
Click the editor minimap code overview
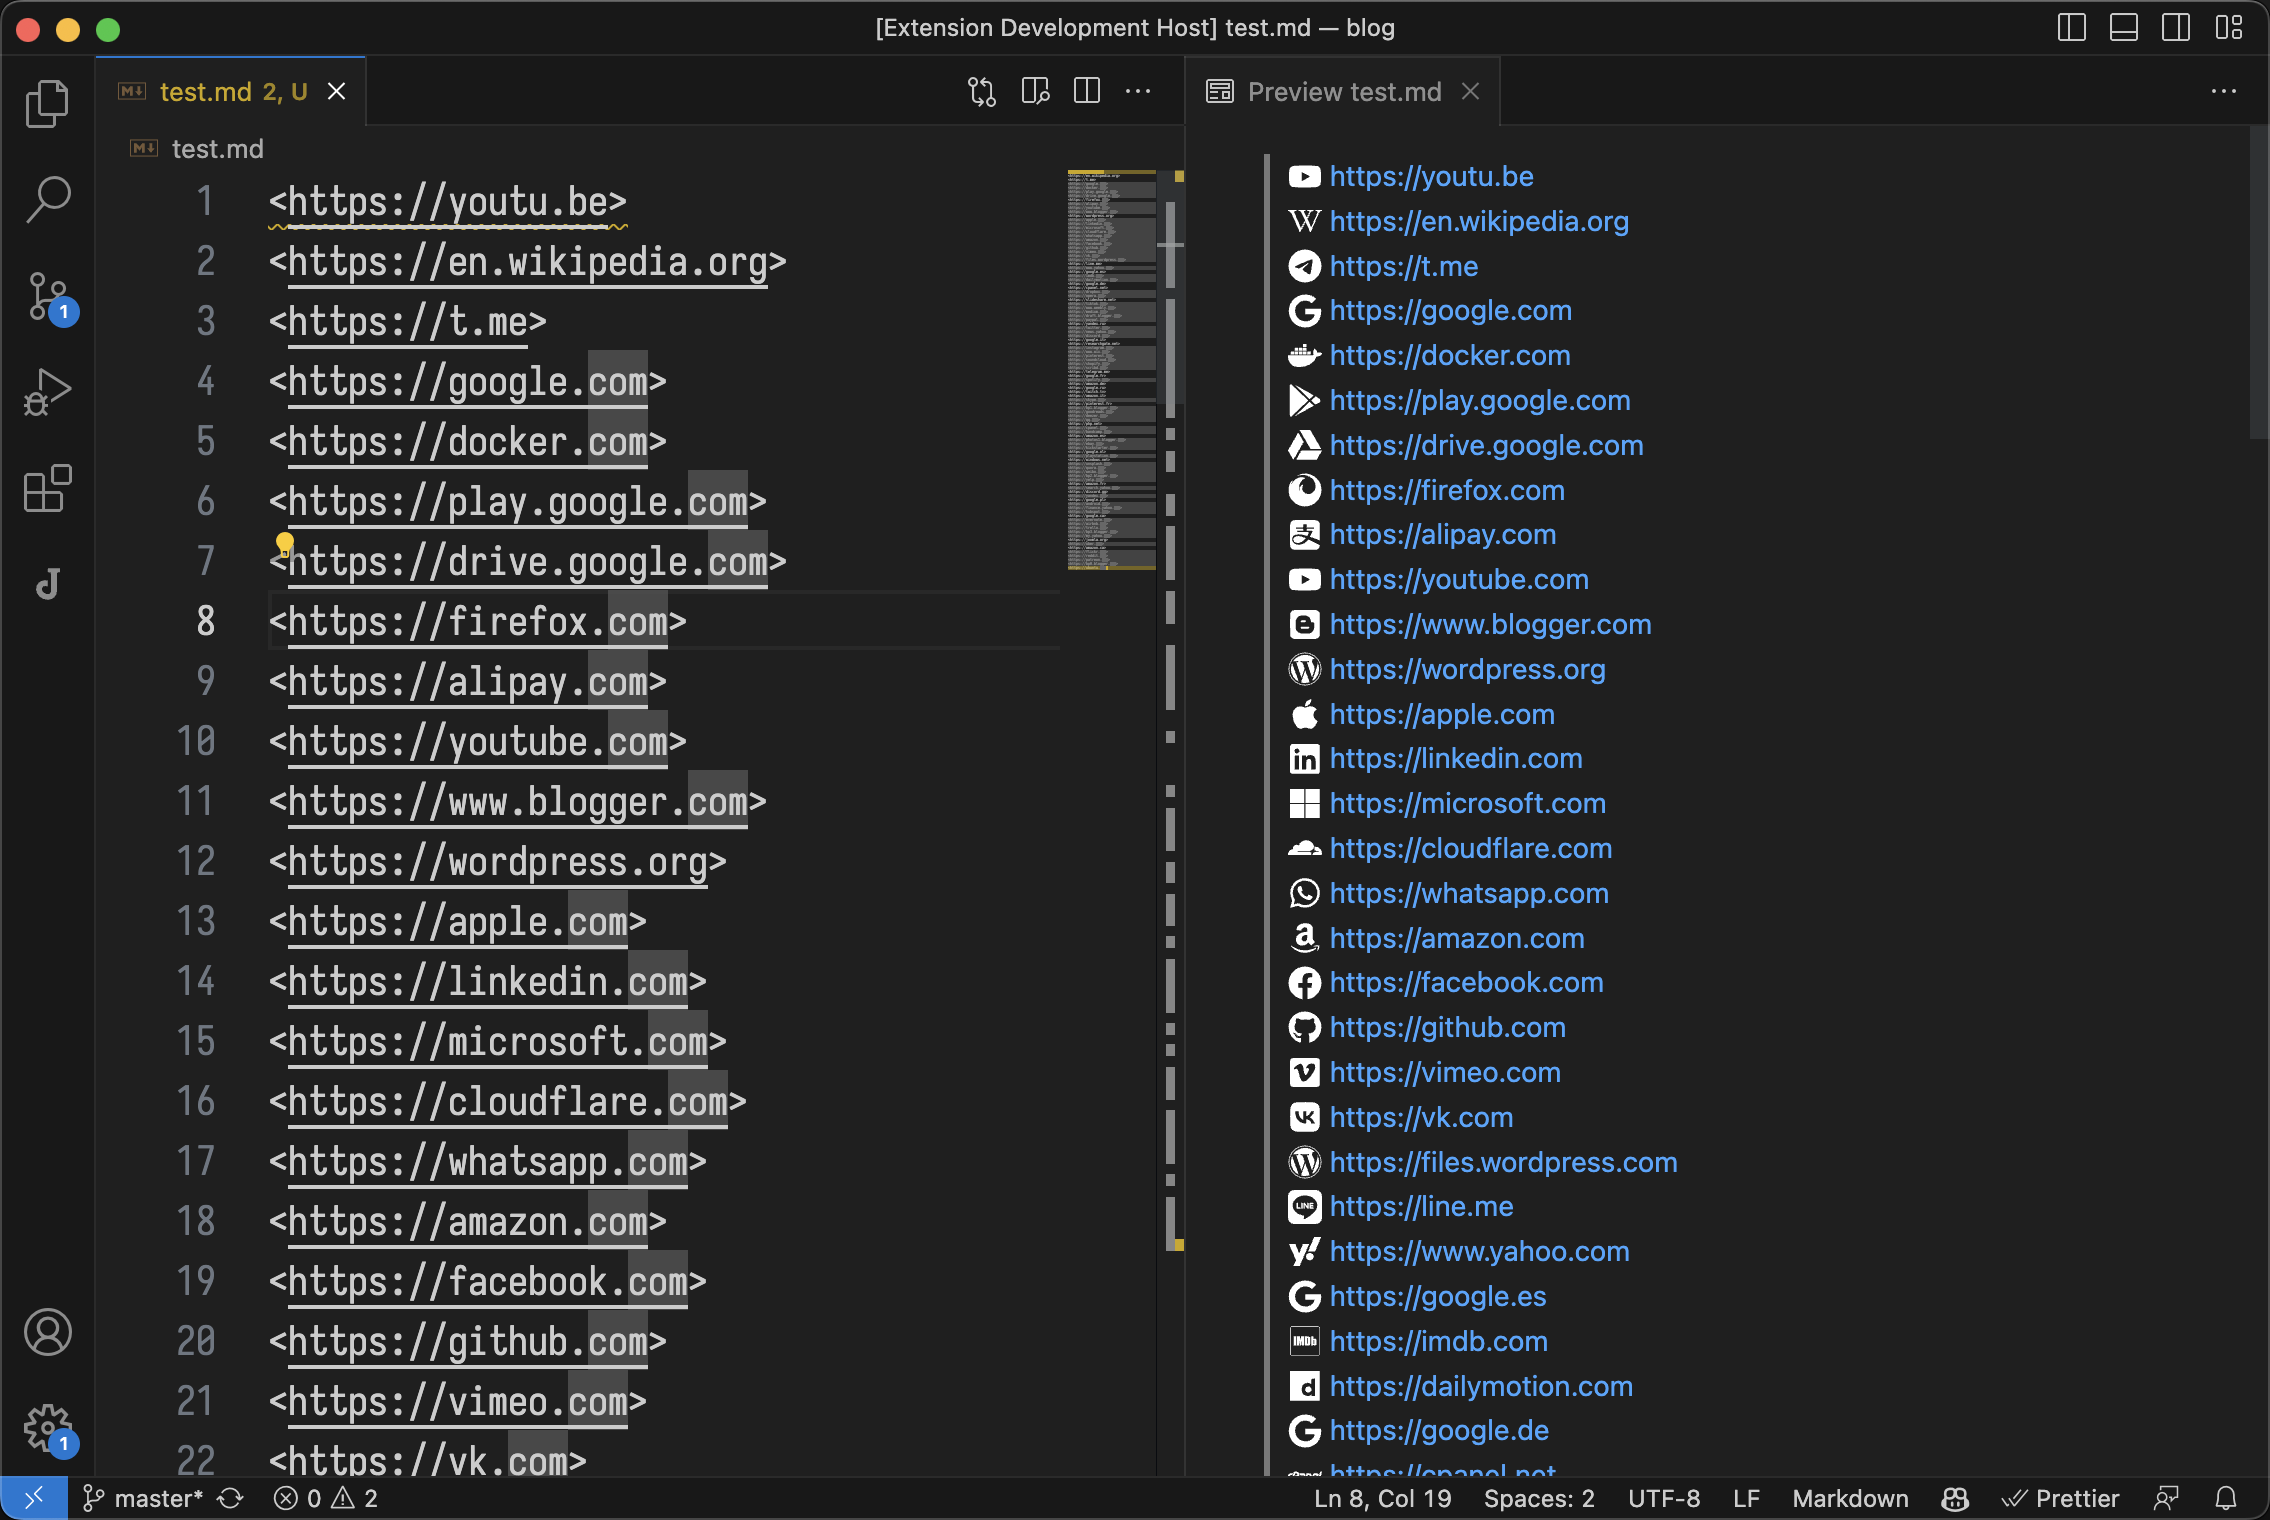[x=1111, y=370]
